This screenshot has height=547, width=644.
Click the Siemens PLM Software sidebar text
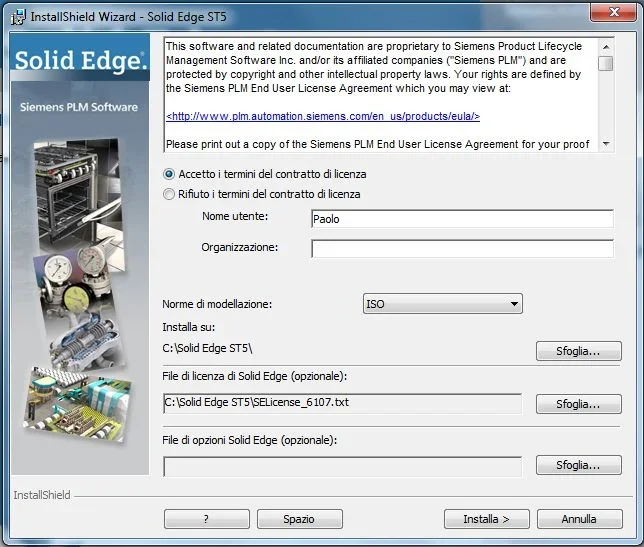point(79,107)
